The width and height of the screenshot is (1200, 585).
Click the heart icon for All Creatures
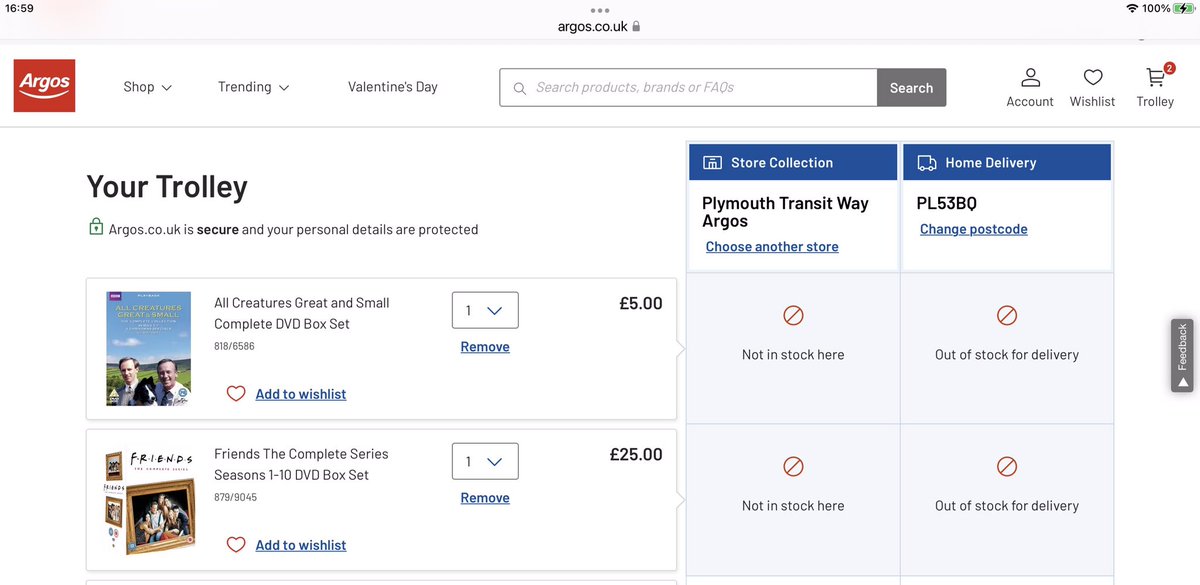(236, 394)
